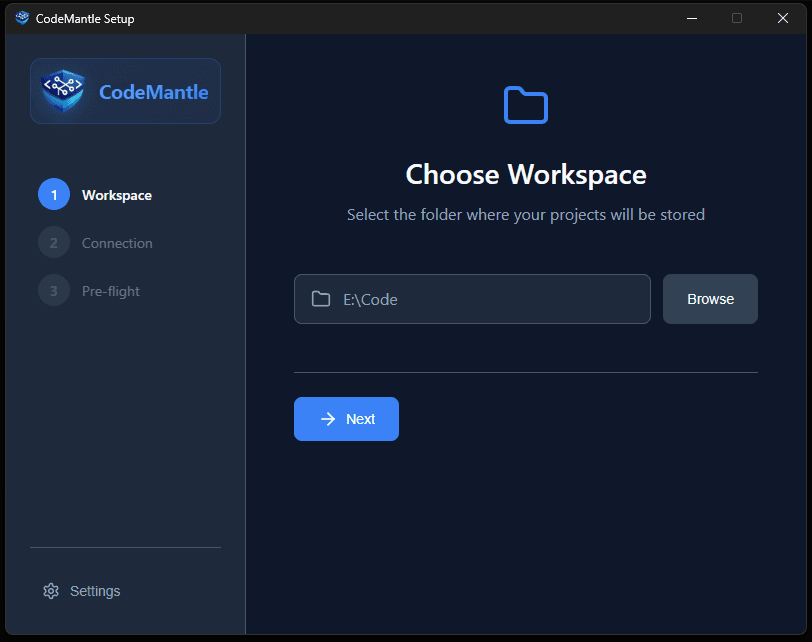Close the CodeMantle Setup window
Screen dimensions: 812x642
point(782,18)
